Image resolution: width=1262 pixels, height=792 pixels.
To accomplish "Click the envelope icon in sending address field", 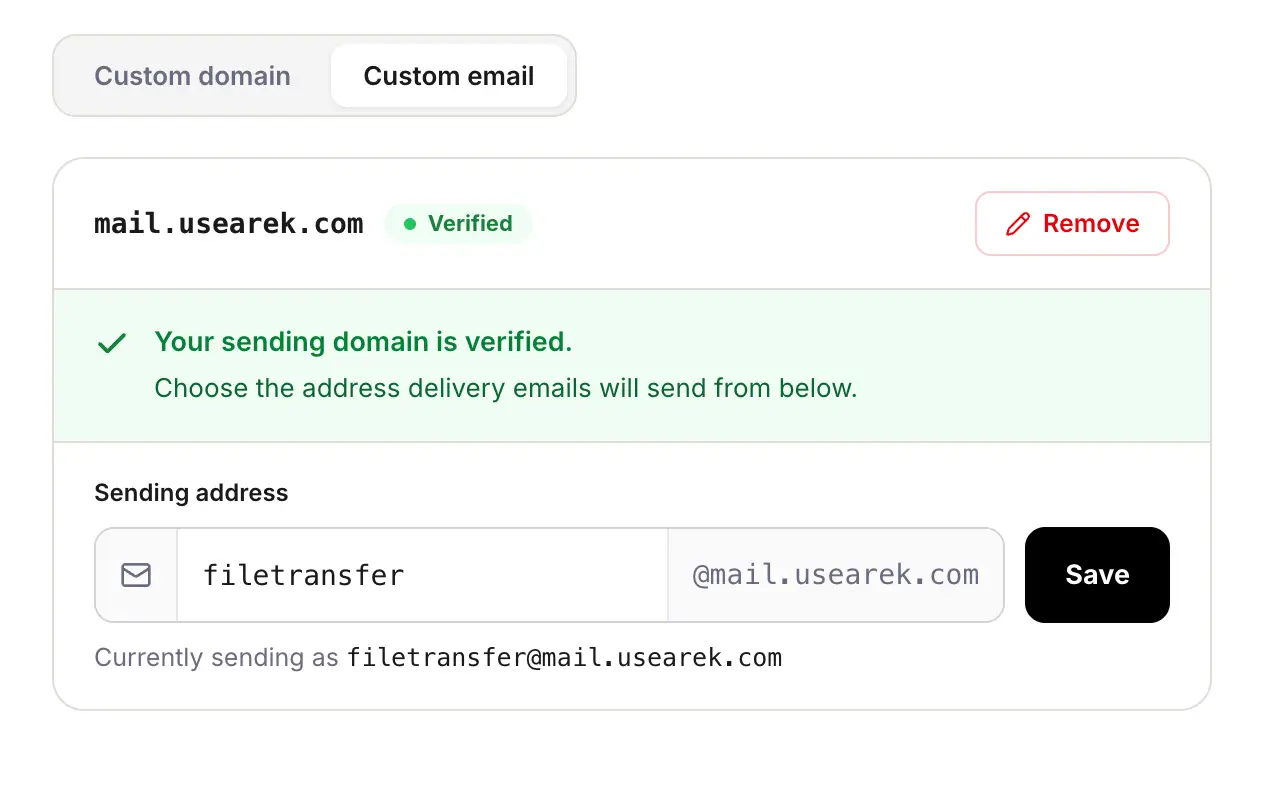I will point(136,575).
